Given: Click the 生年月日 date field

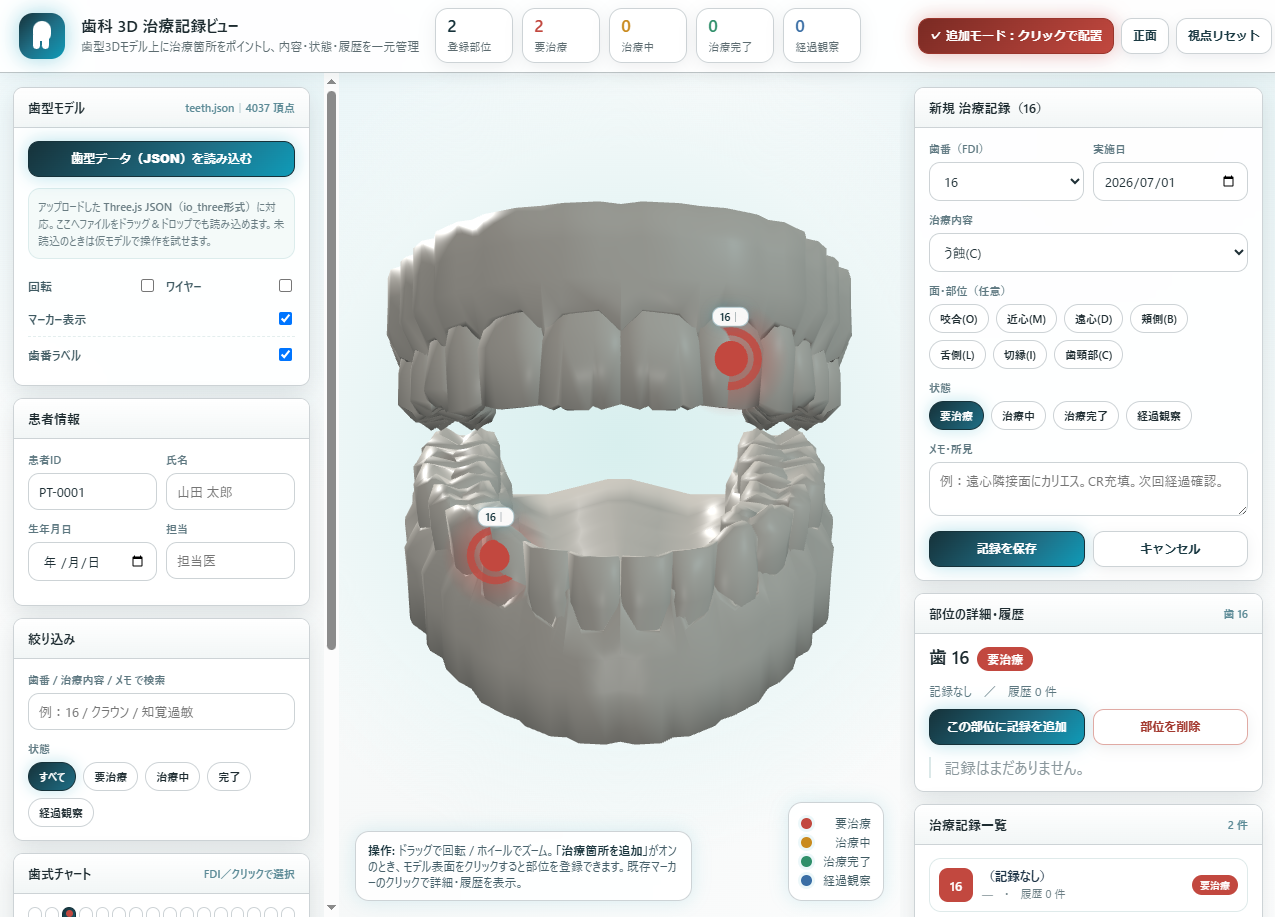Looking at the screenshot, I should click(92, 561).
